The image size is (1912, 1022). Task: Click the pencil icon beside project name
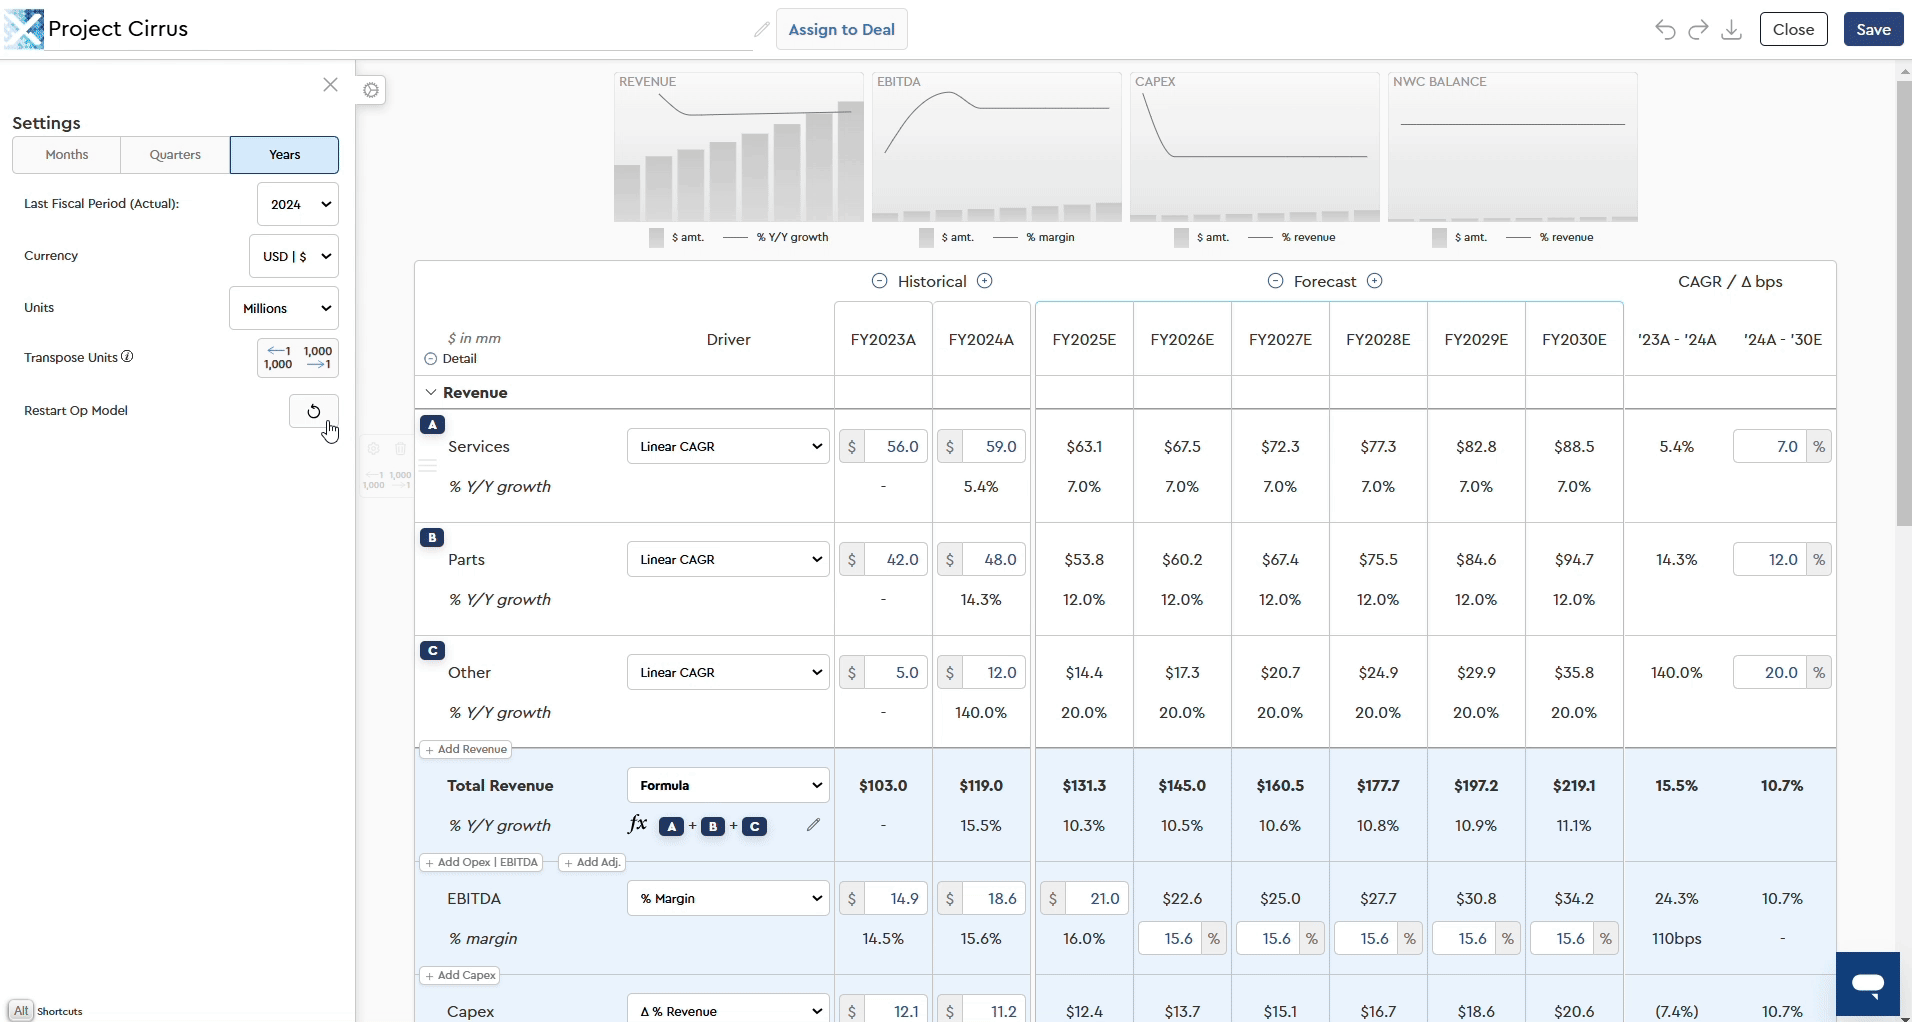(762, 30)
